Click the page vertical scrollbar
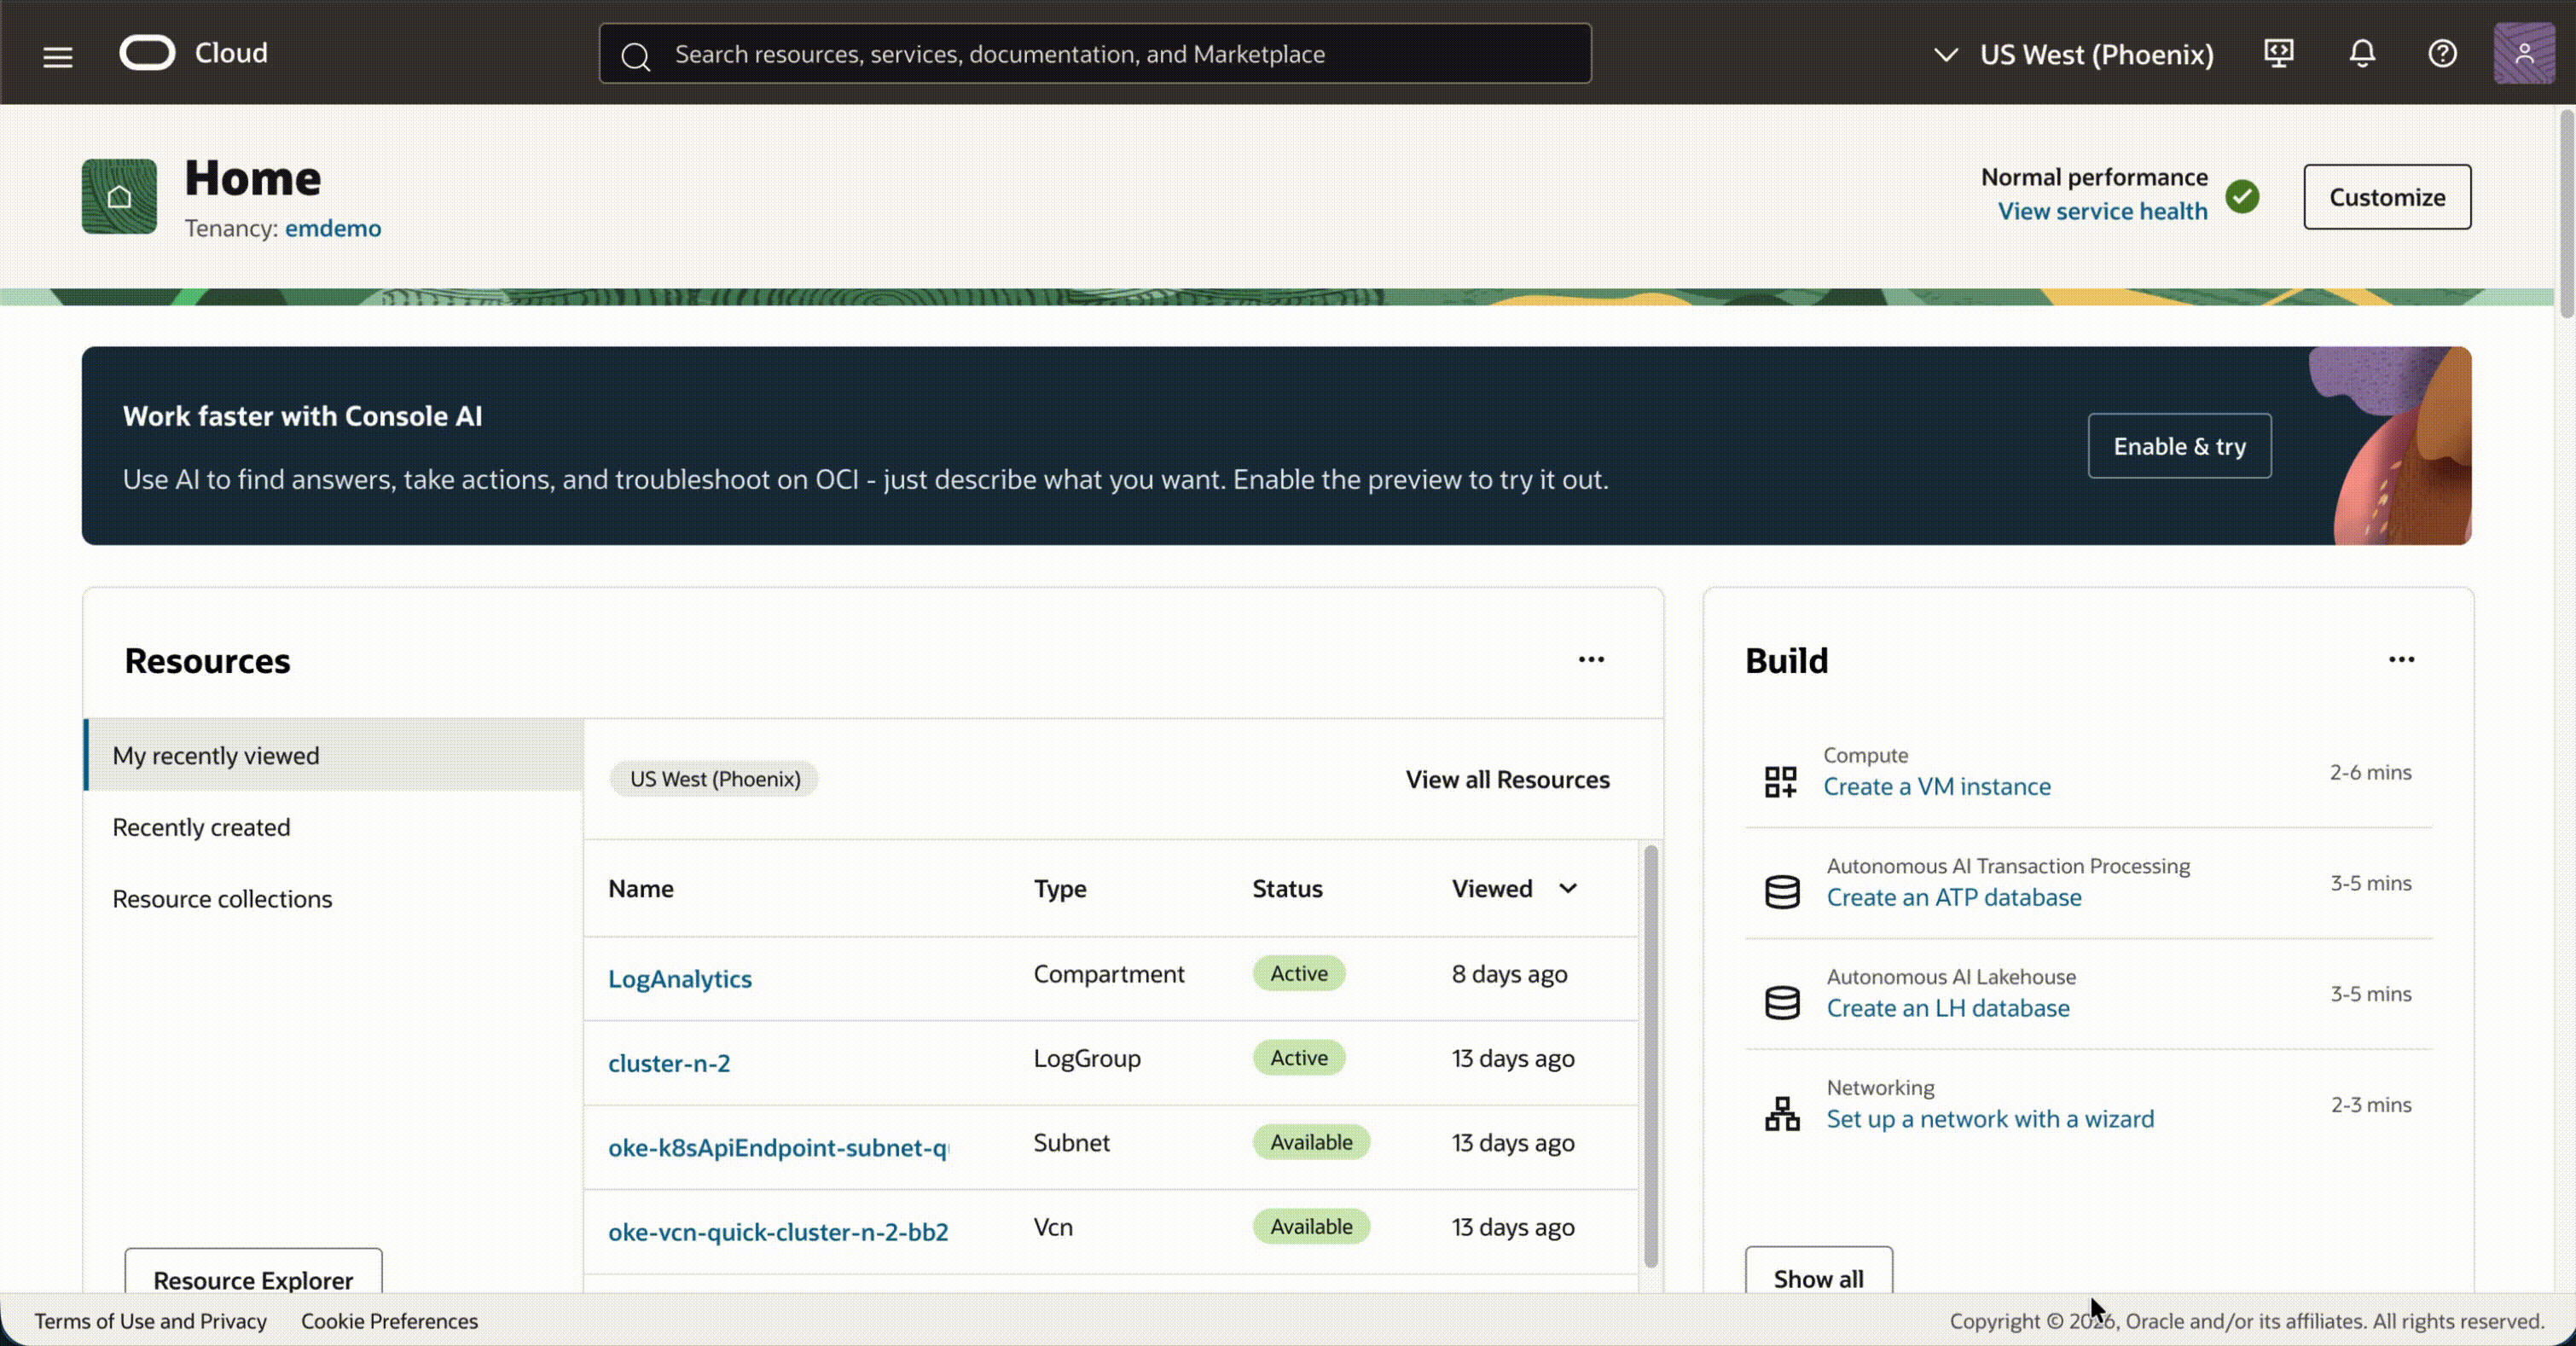 [x=2566, y=214]
